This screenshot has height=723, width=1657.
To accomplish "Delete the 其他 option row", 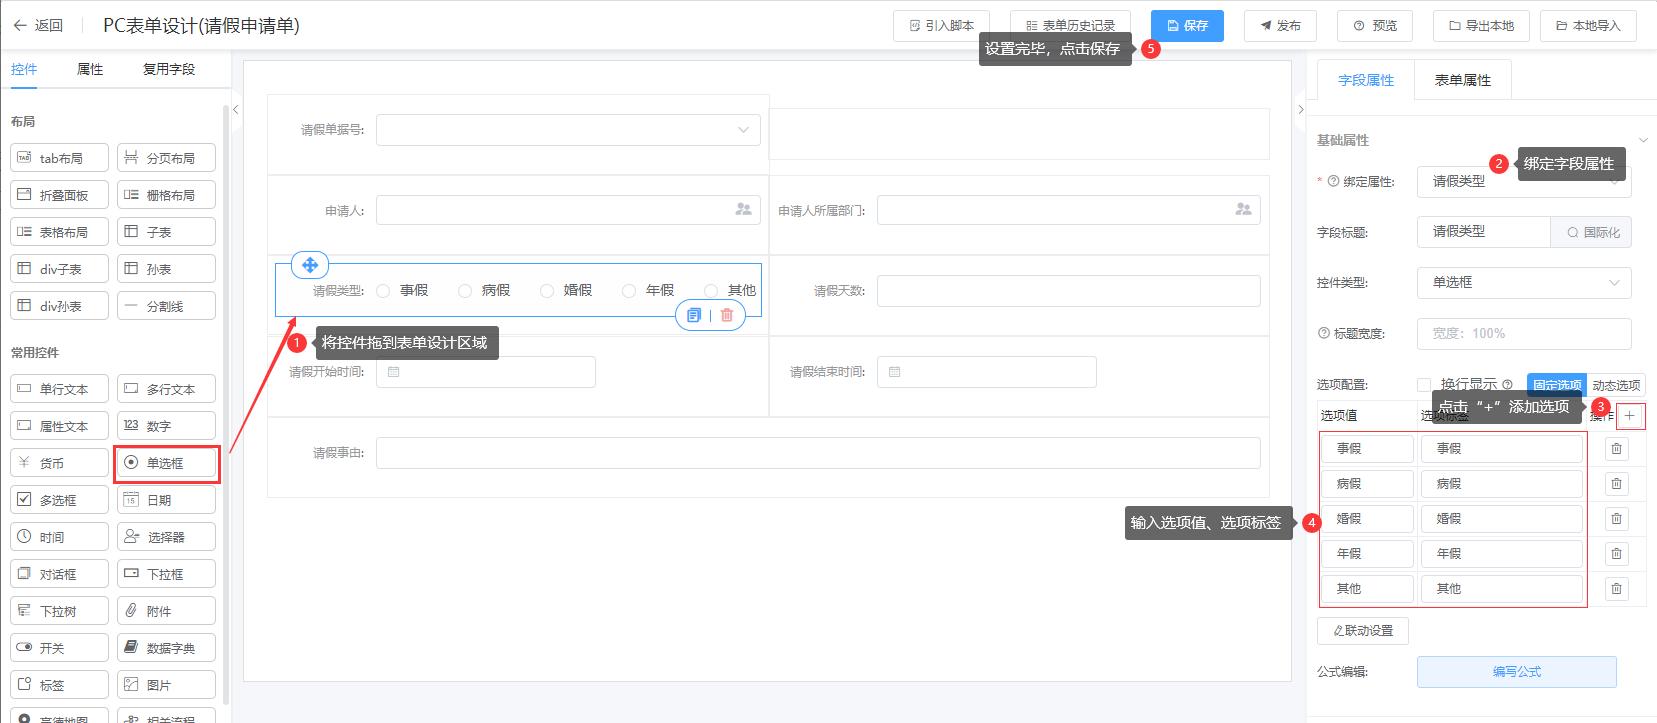I will (x=1616, y=589).
